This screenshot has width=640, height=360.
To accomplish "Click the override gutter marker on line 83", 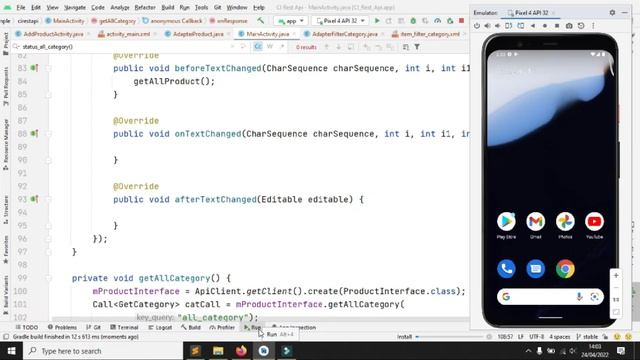I will 34,68.
